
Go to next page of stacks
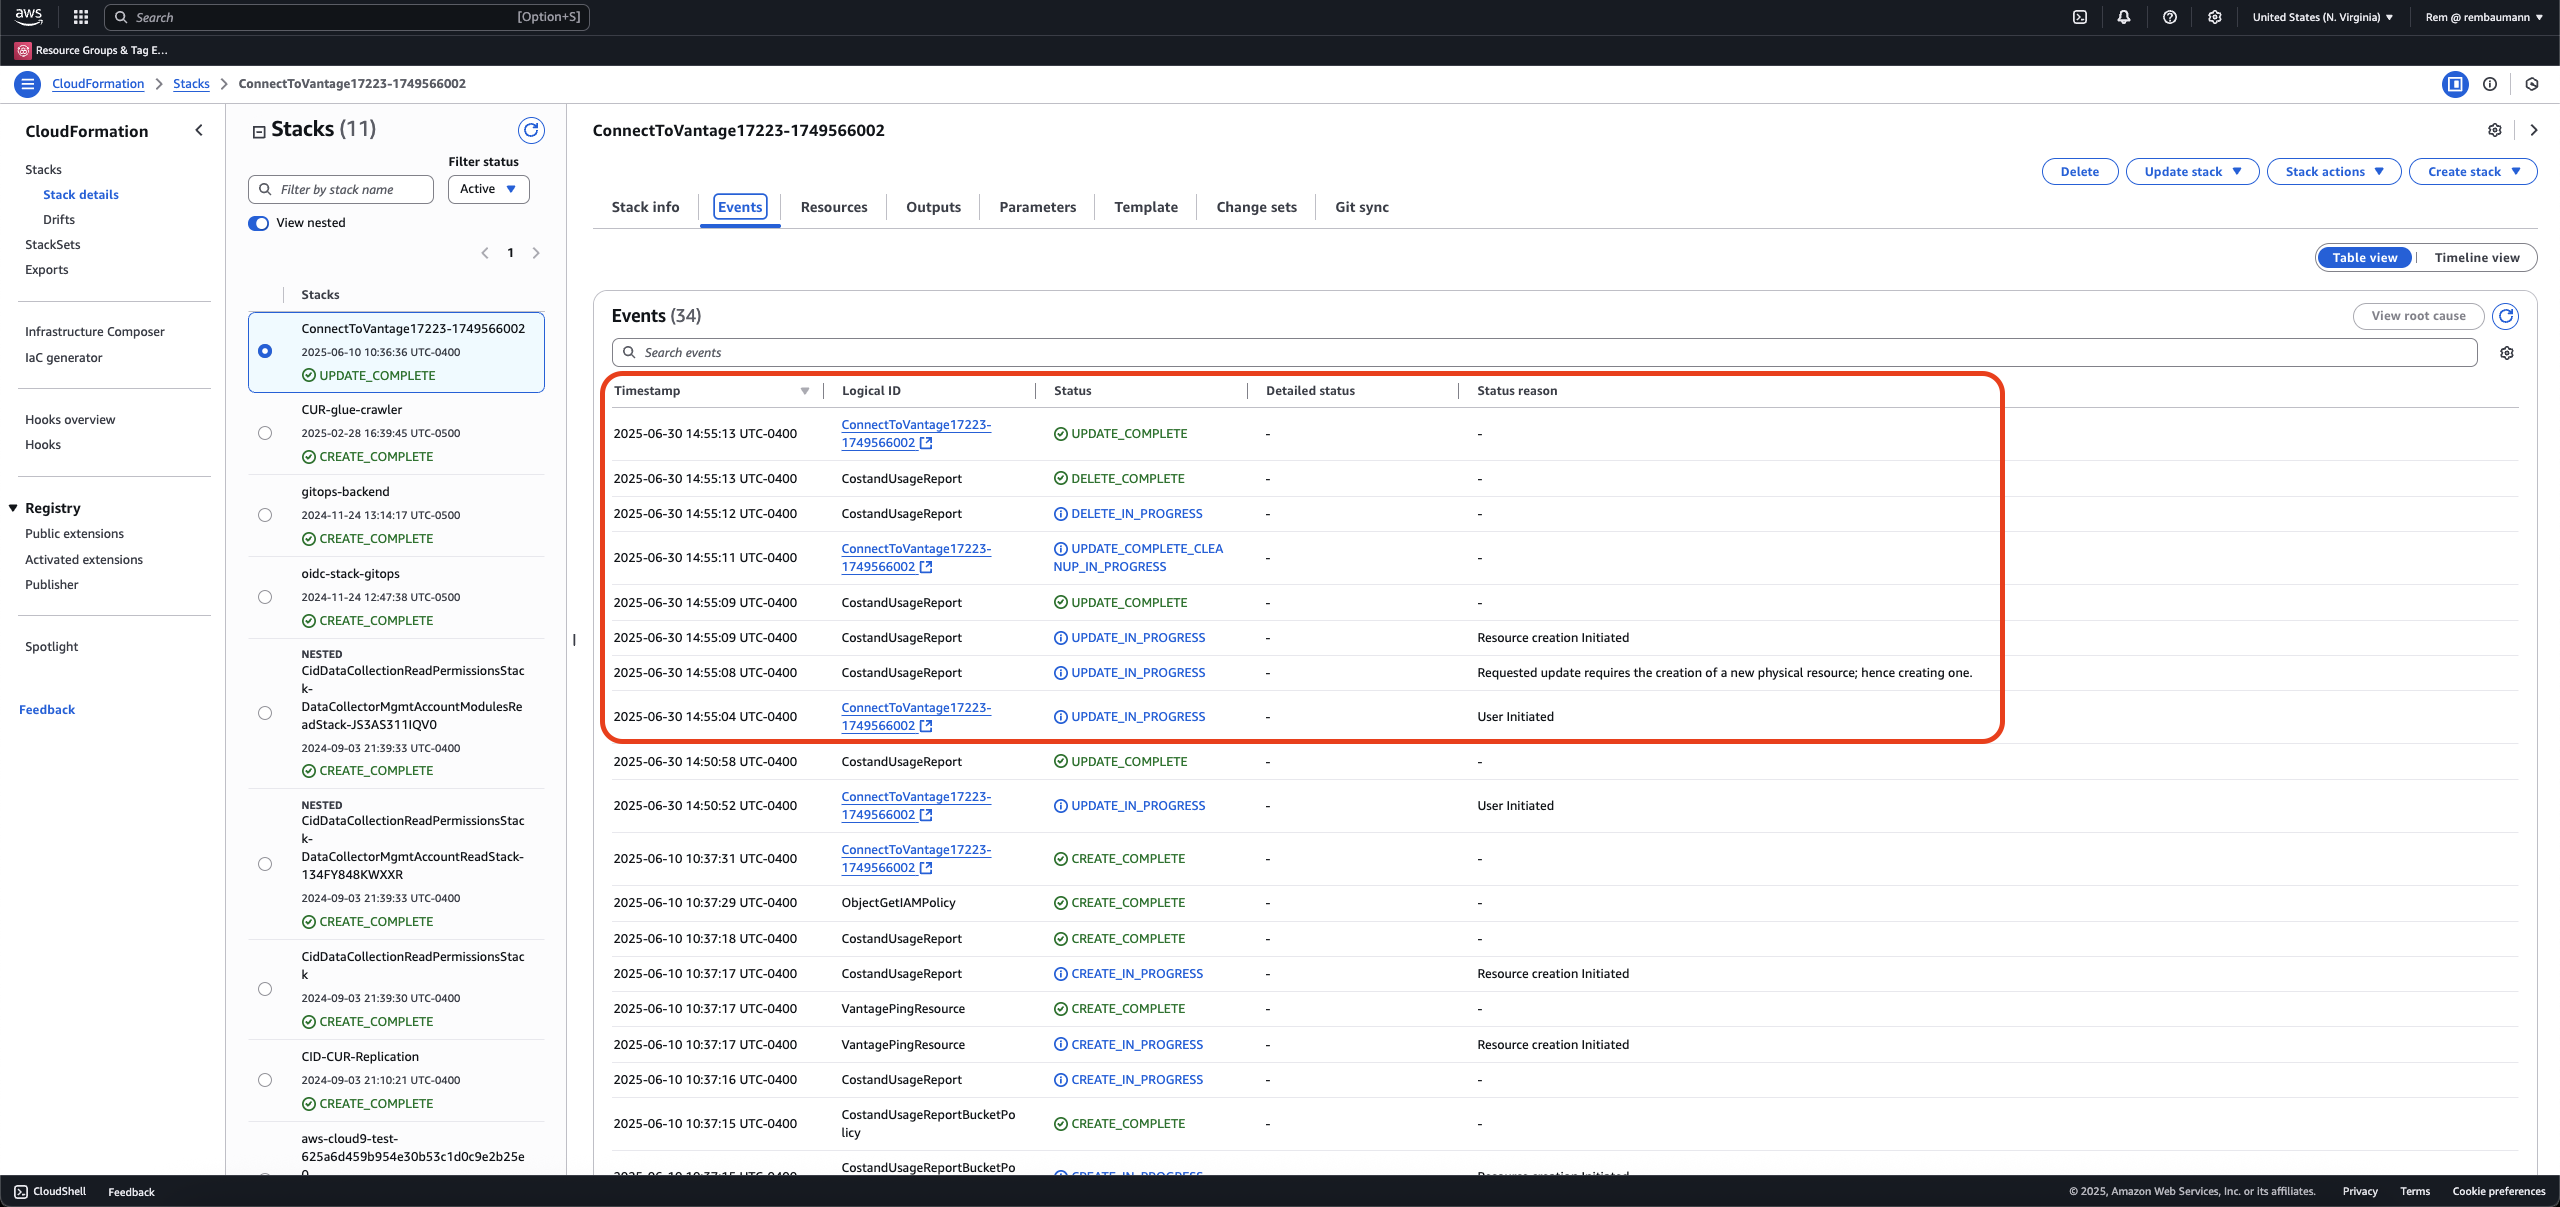click(536, 253)
